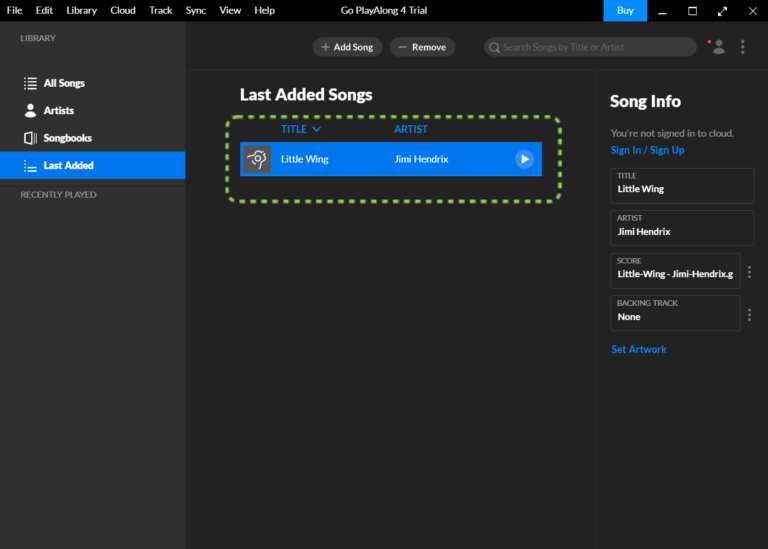The image size is (768, 549).
Task: Click the Sign In / Sign Up link
Action: (647, 150)
